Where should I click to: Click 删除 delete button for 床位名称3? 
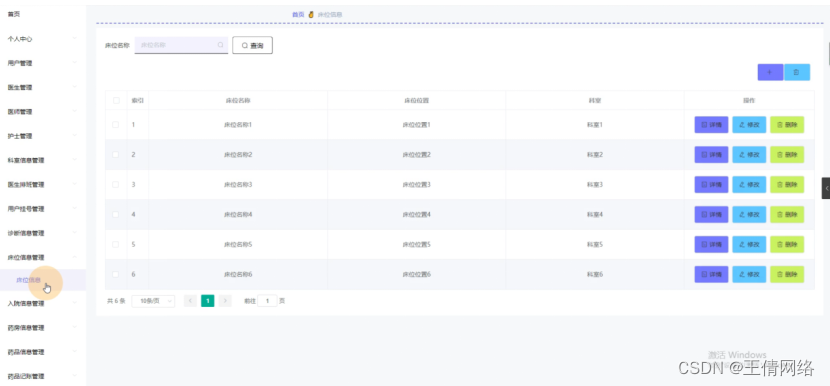787,184
